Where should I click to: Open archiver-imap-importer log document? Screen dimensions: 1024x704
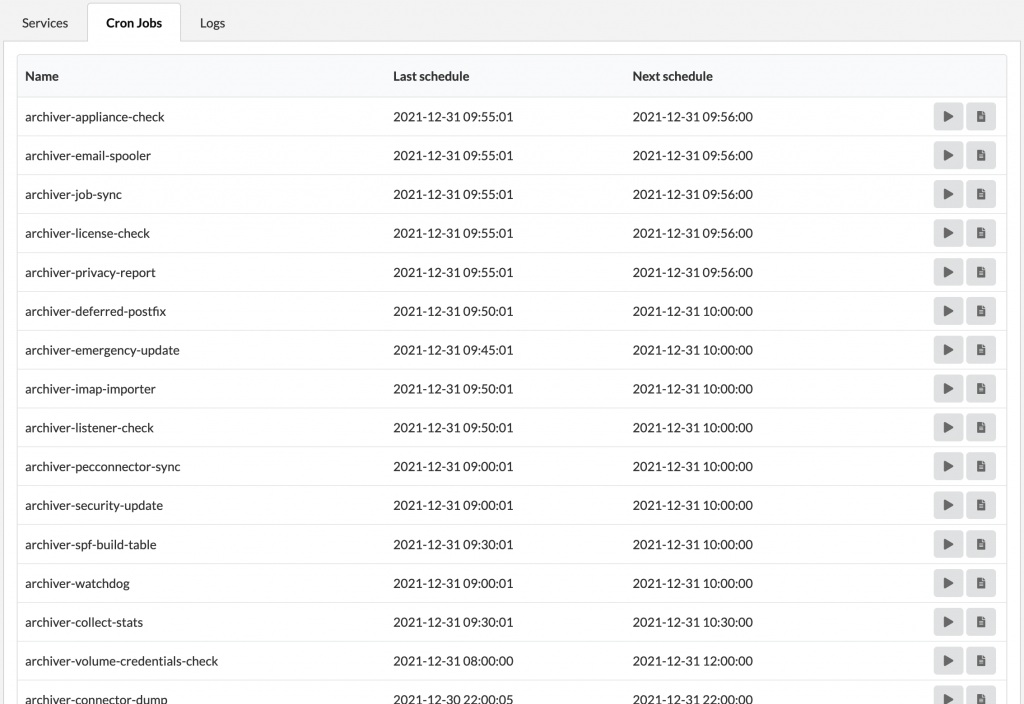tap(981, 389)
